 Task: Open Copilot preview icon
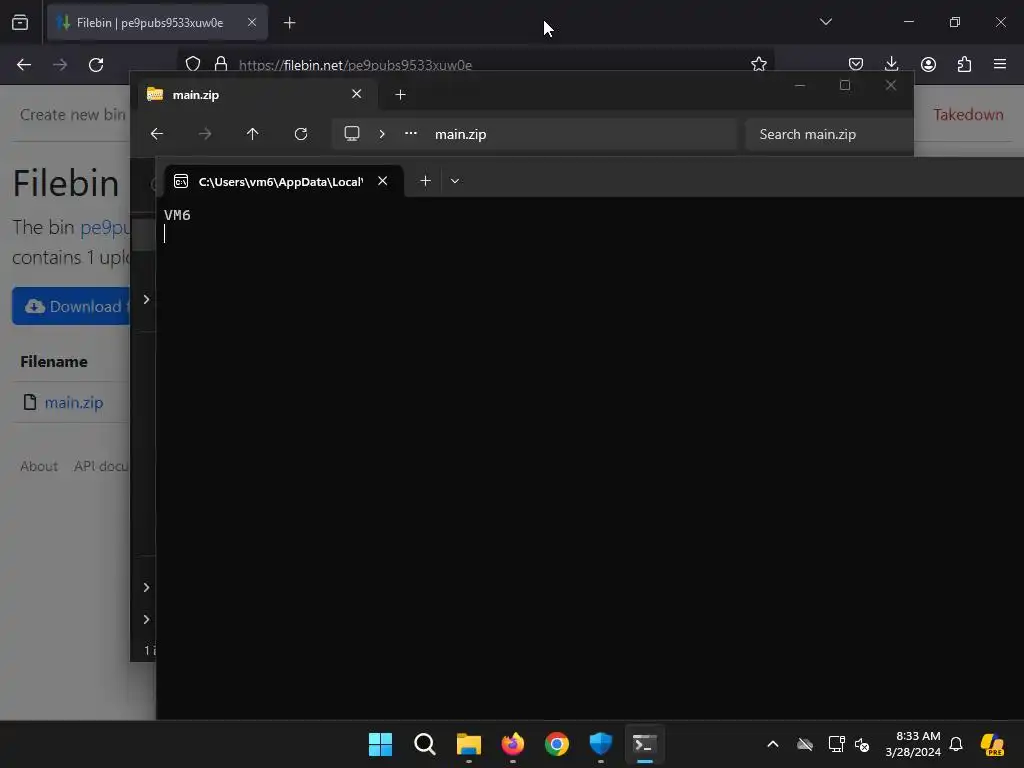tap(993, 744)
